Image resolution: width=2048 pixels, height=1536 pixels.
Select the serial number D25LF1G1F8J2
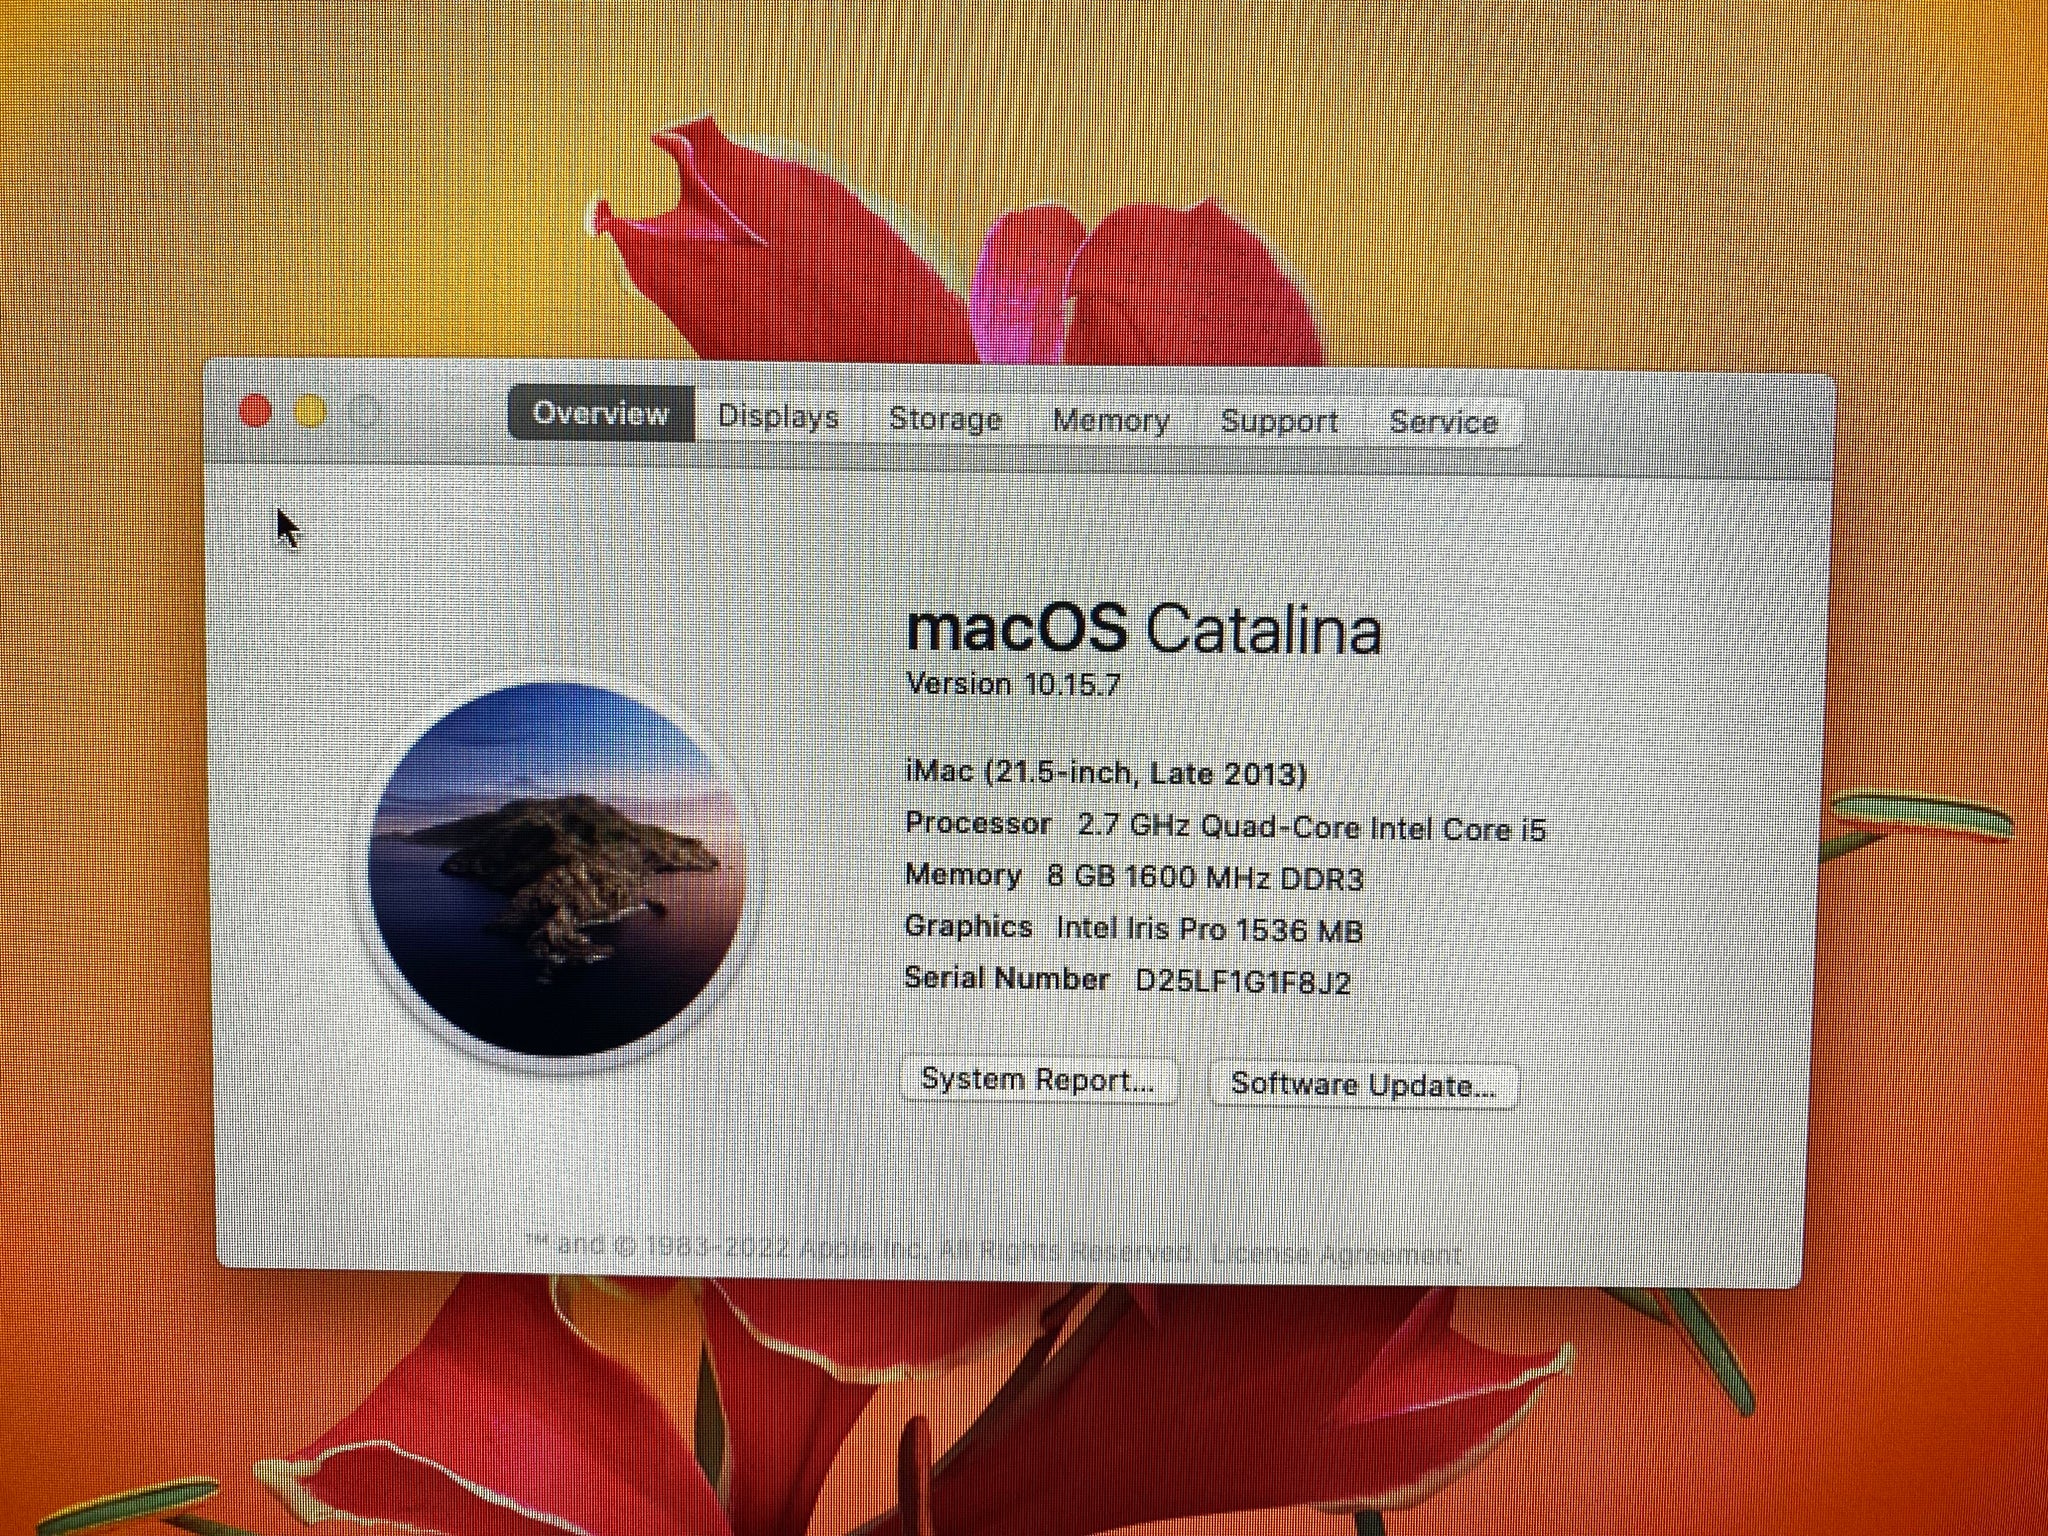click(x=1243, y=981)
